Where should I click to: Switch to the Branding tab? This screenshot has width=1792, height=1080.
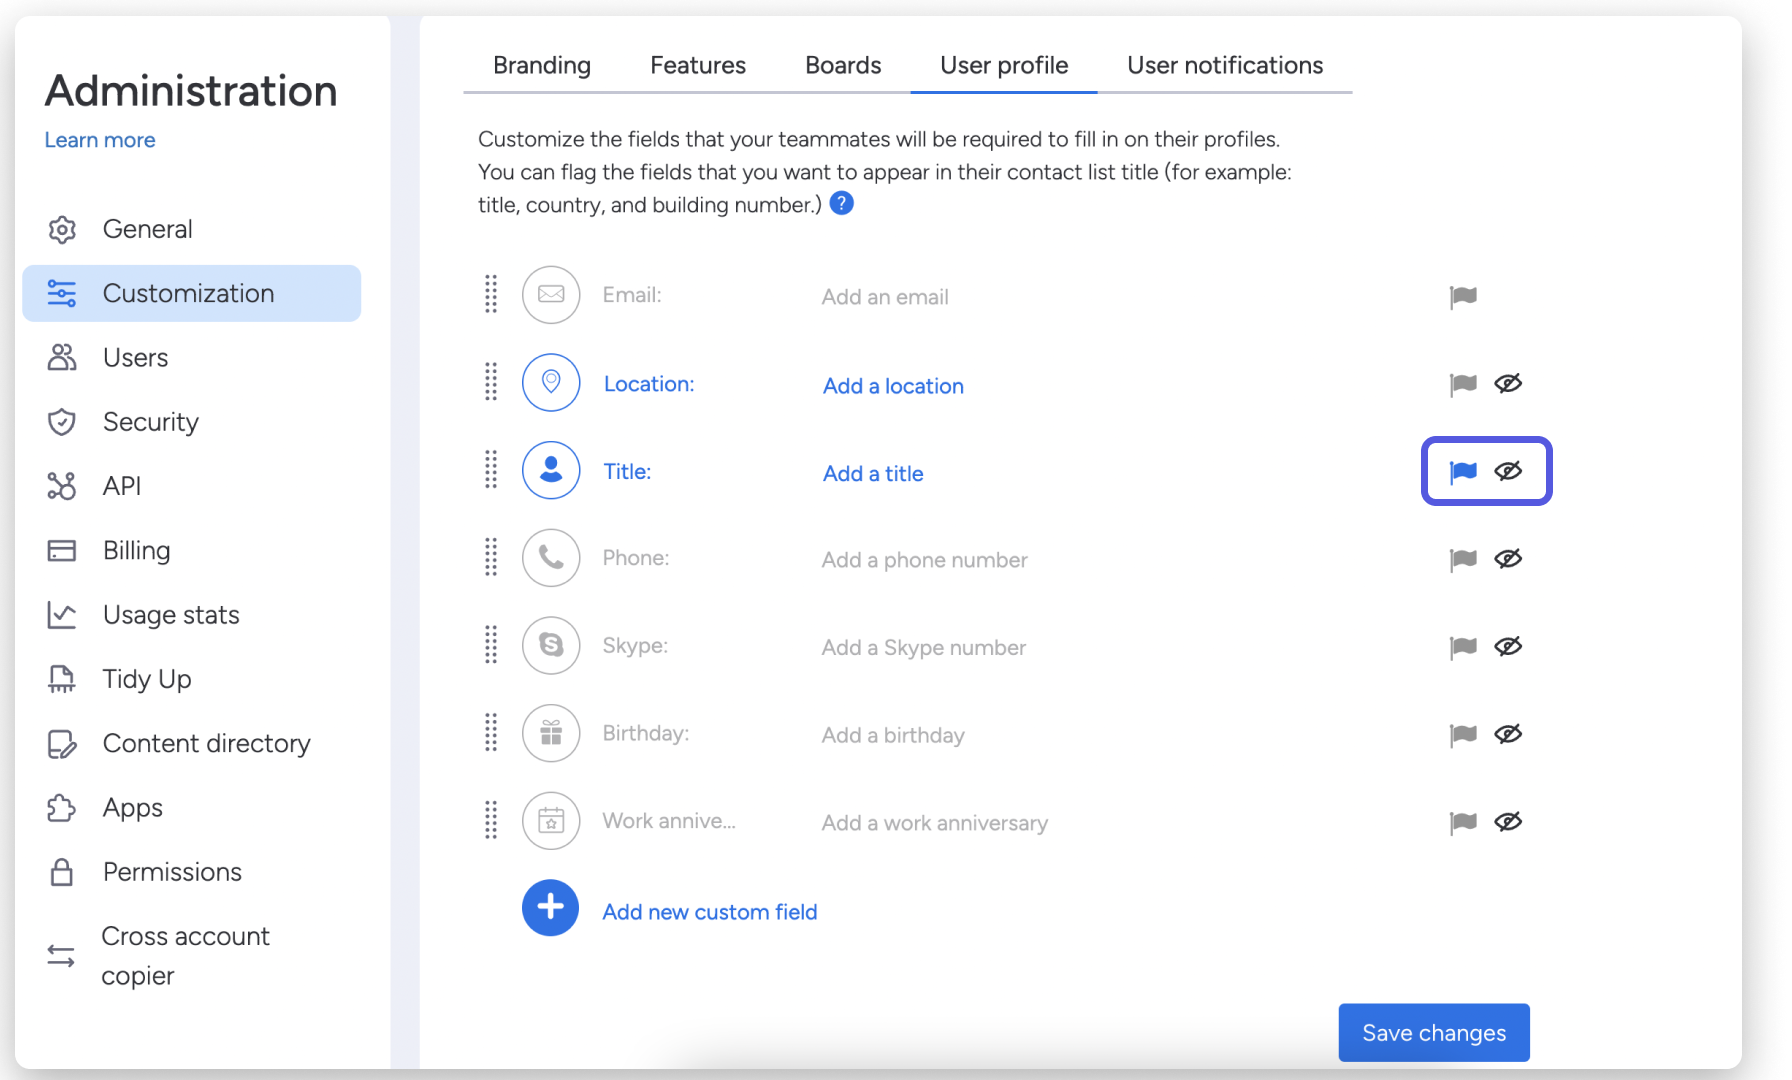(542, 65)
